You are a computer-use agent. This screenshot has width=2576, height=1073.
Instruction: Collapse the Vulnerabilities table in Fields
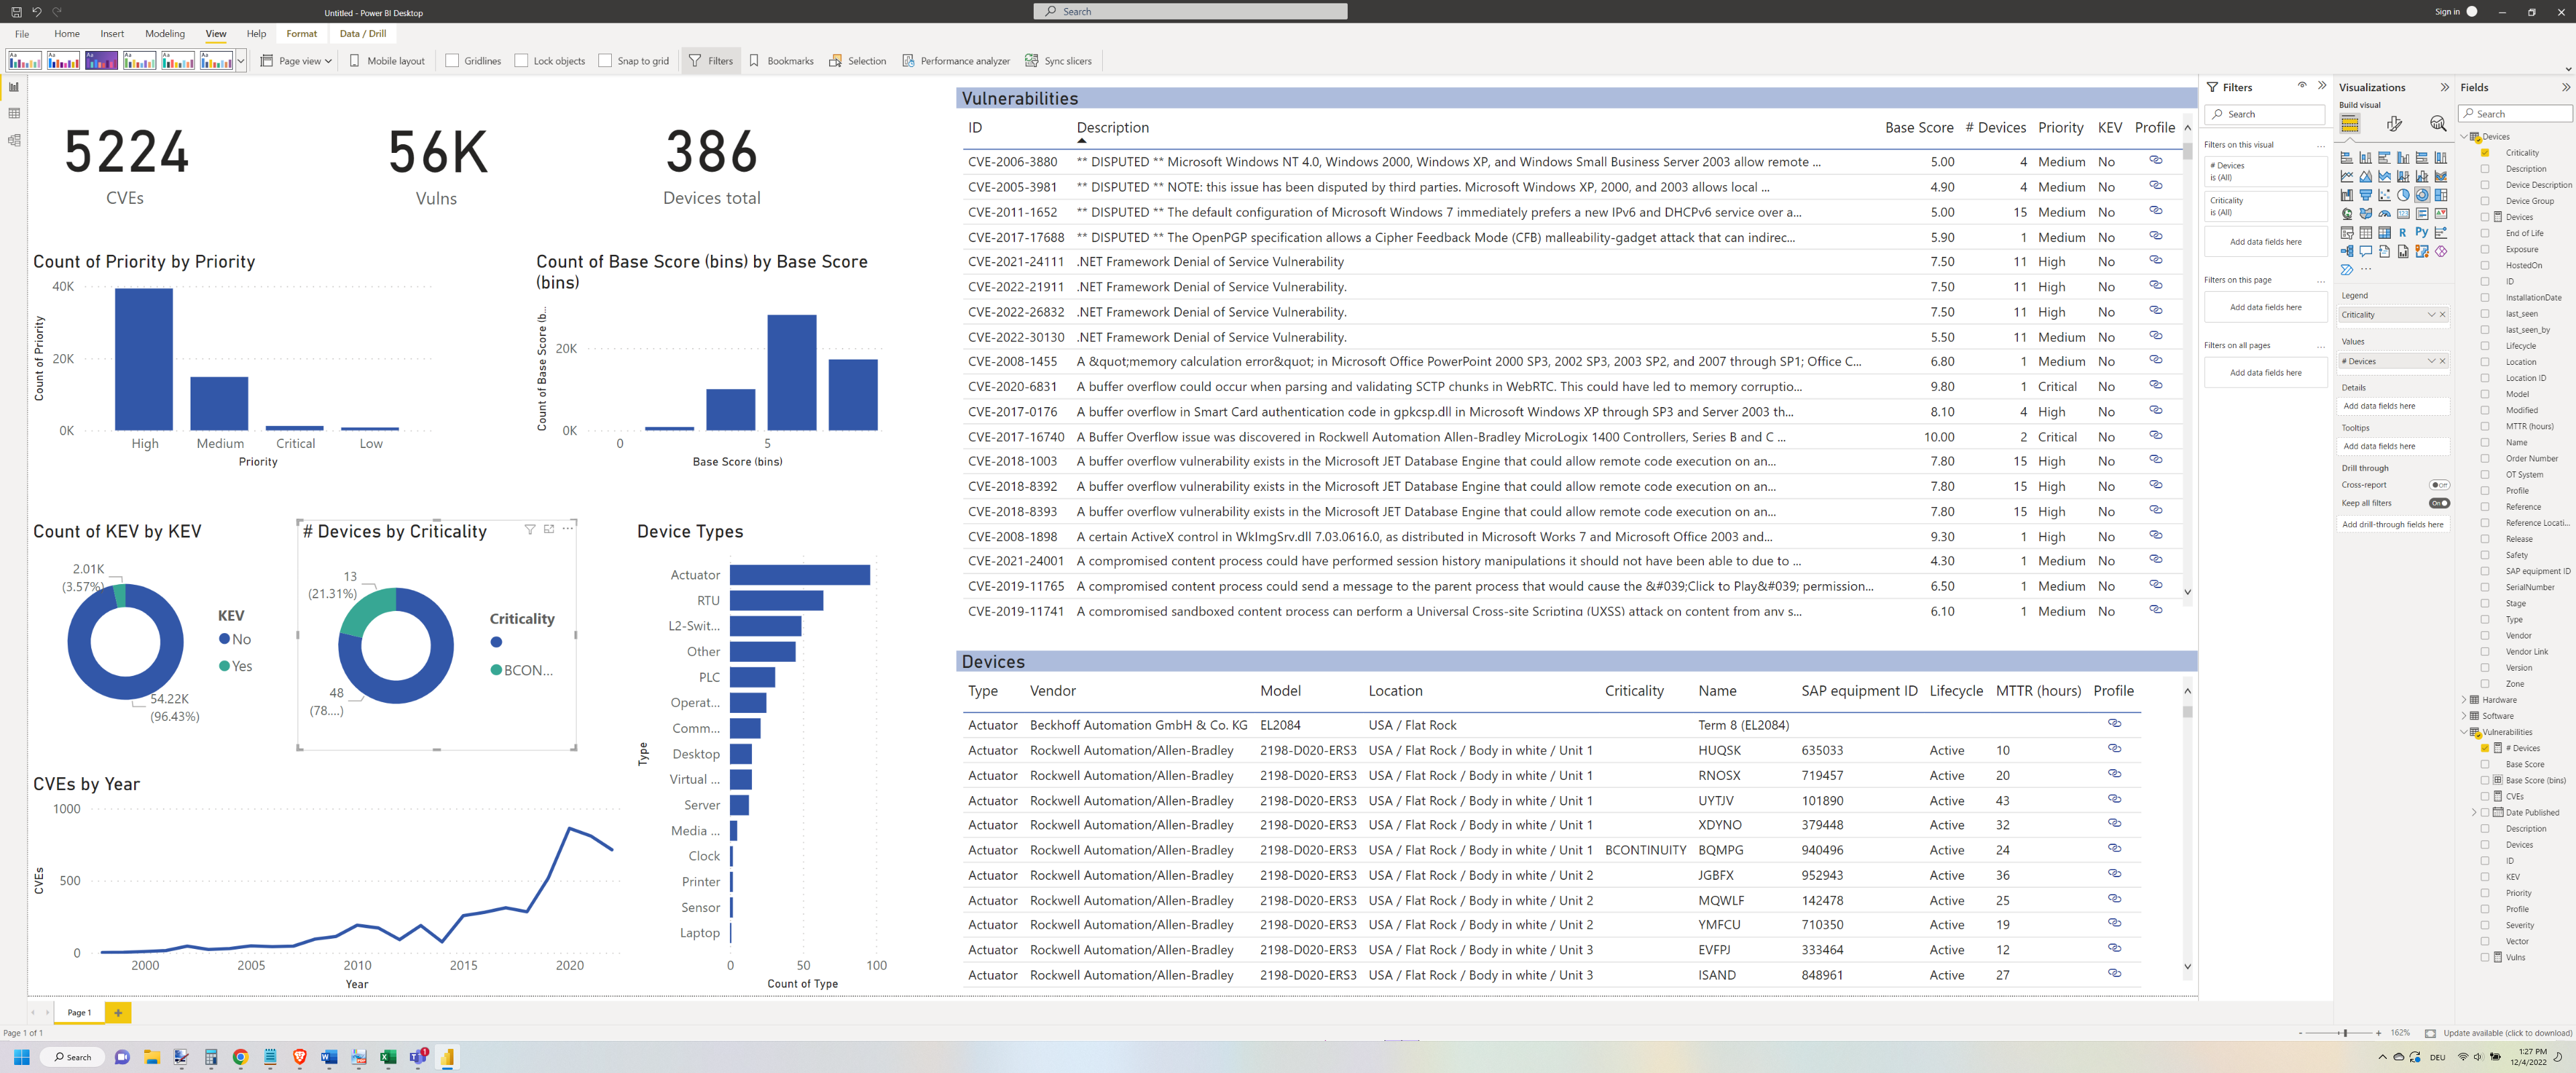[2464, 732]
